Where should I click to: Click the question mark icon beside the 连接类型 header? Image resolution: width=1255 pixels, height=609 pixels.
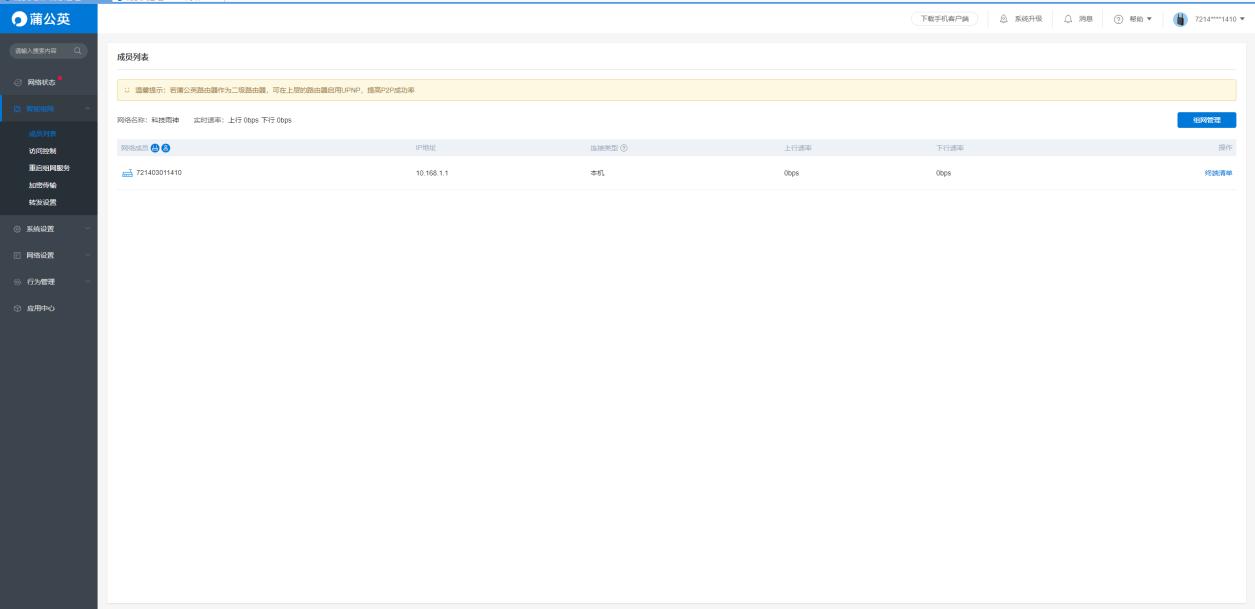click(624, 148)
